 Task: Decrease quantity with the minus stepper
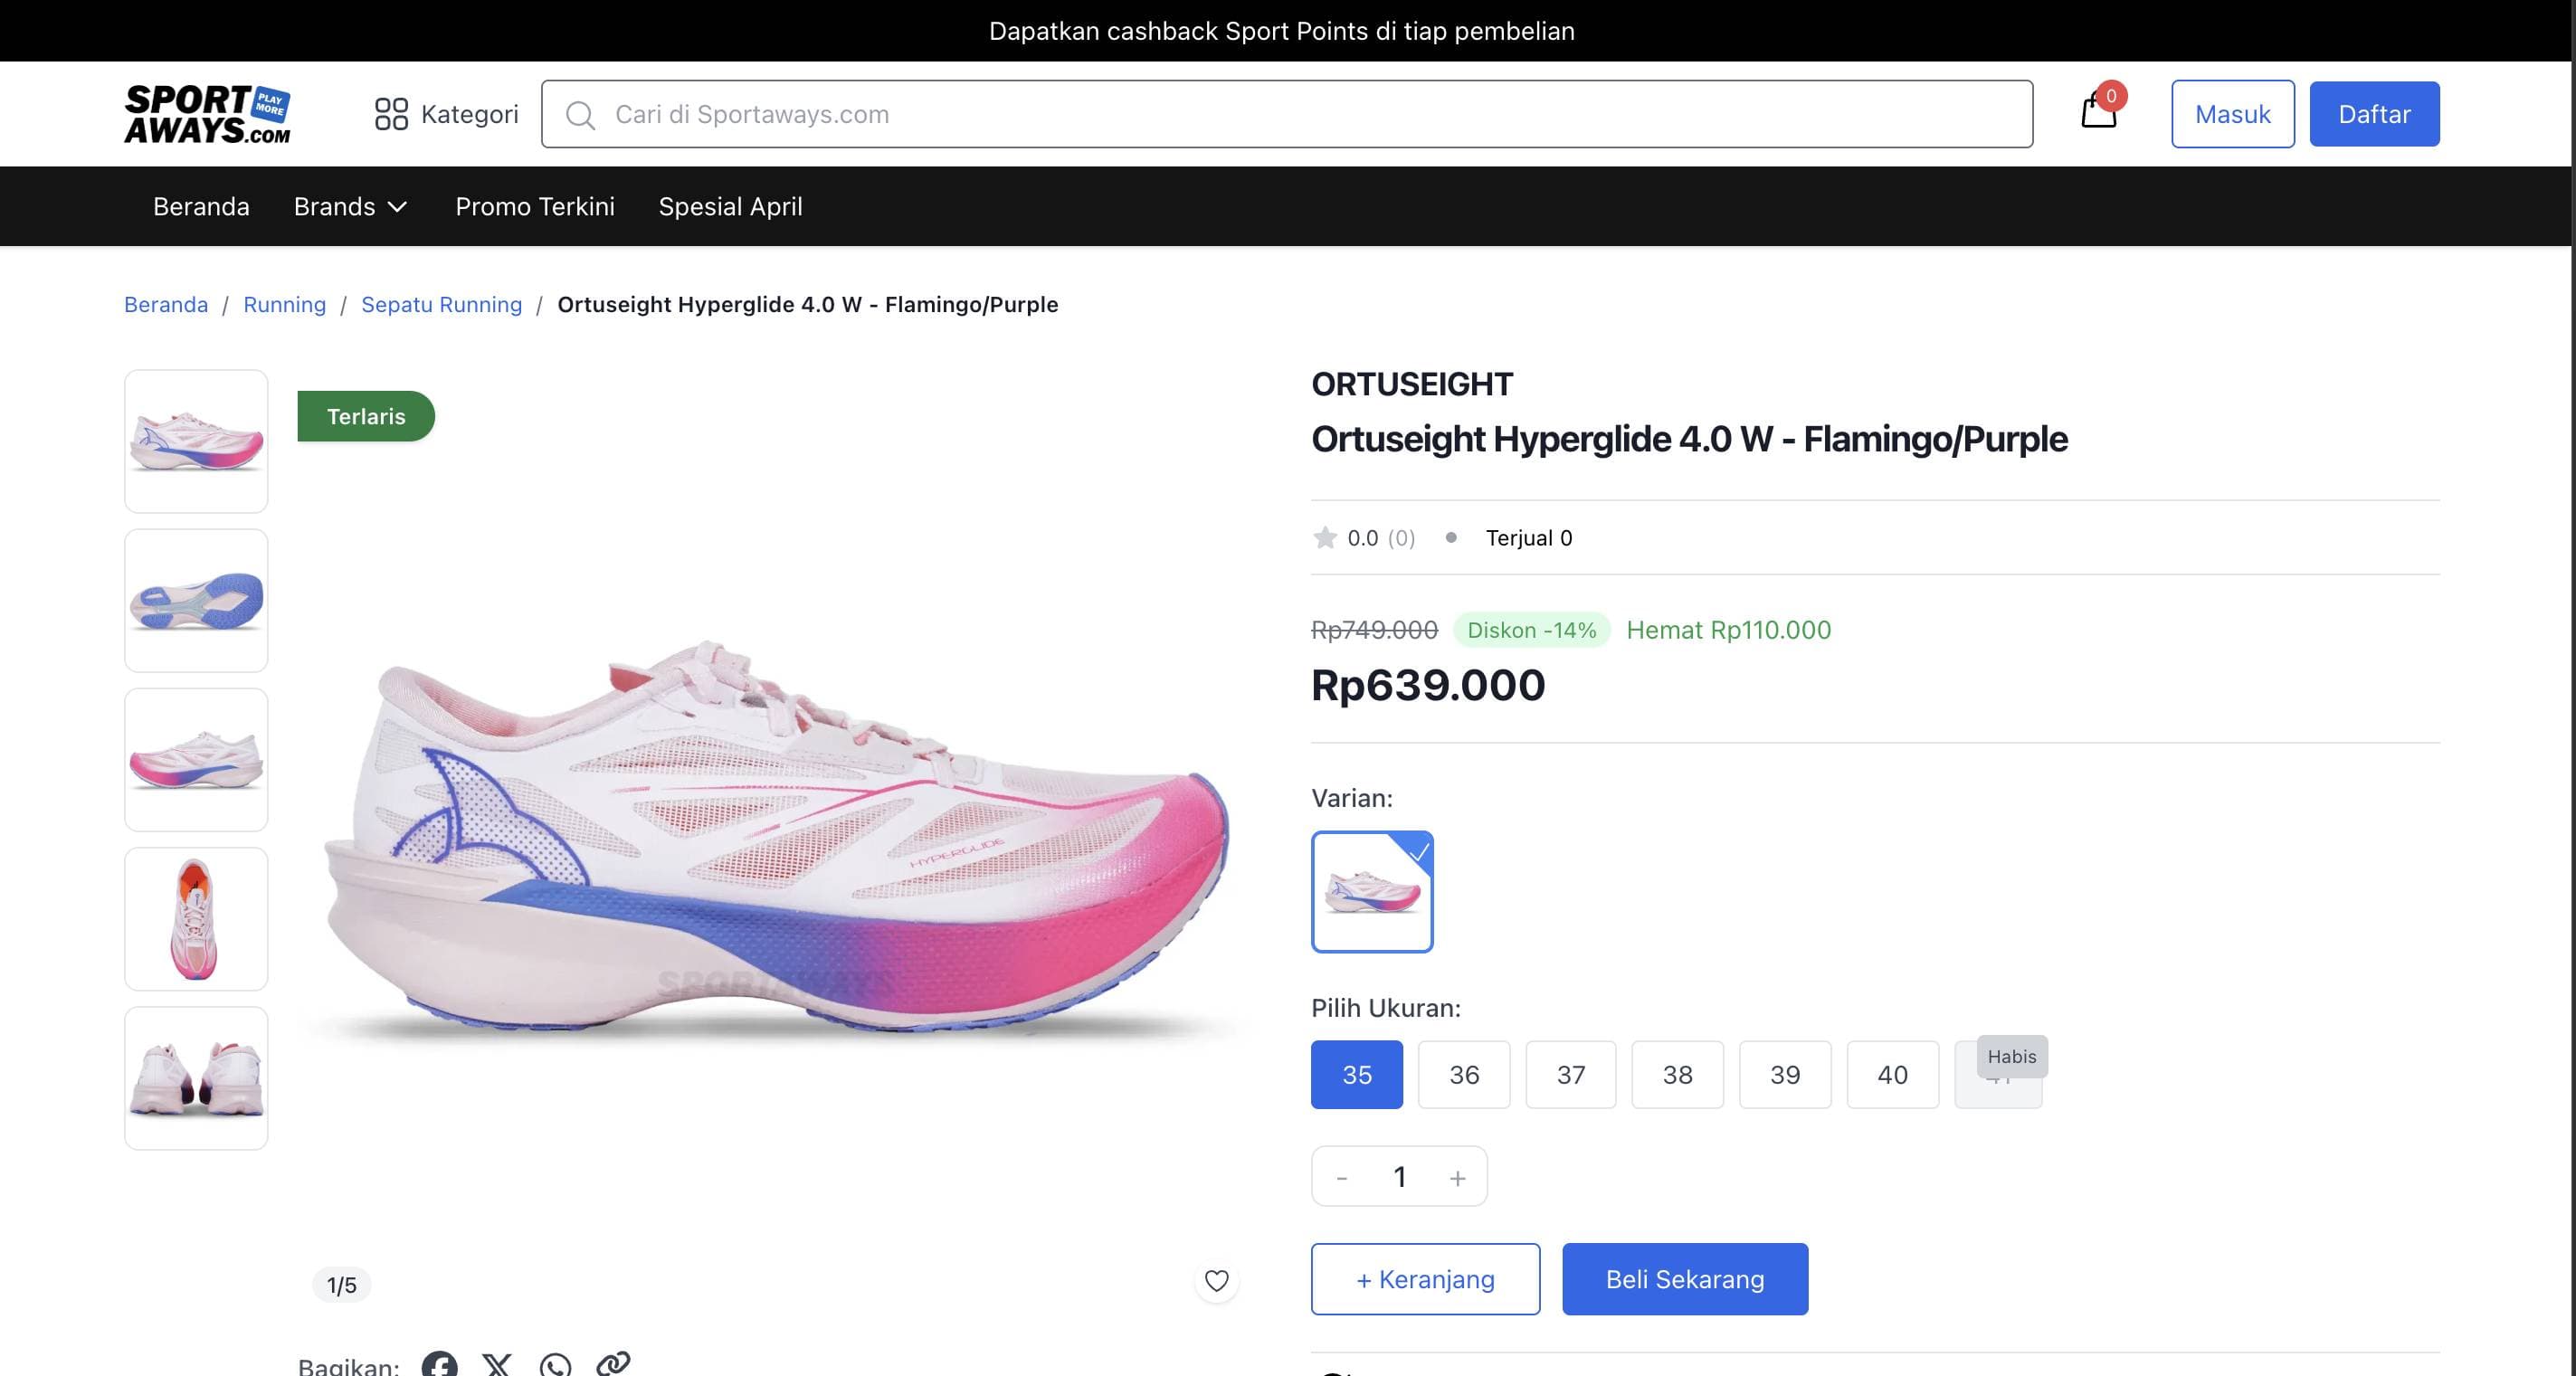tap(1341, 1176)
